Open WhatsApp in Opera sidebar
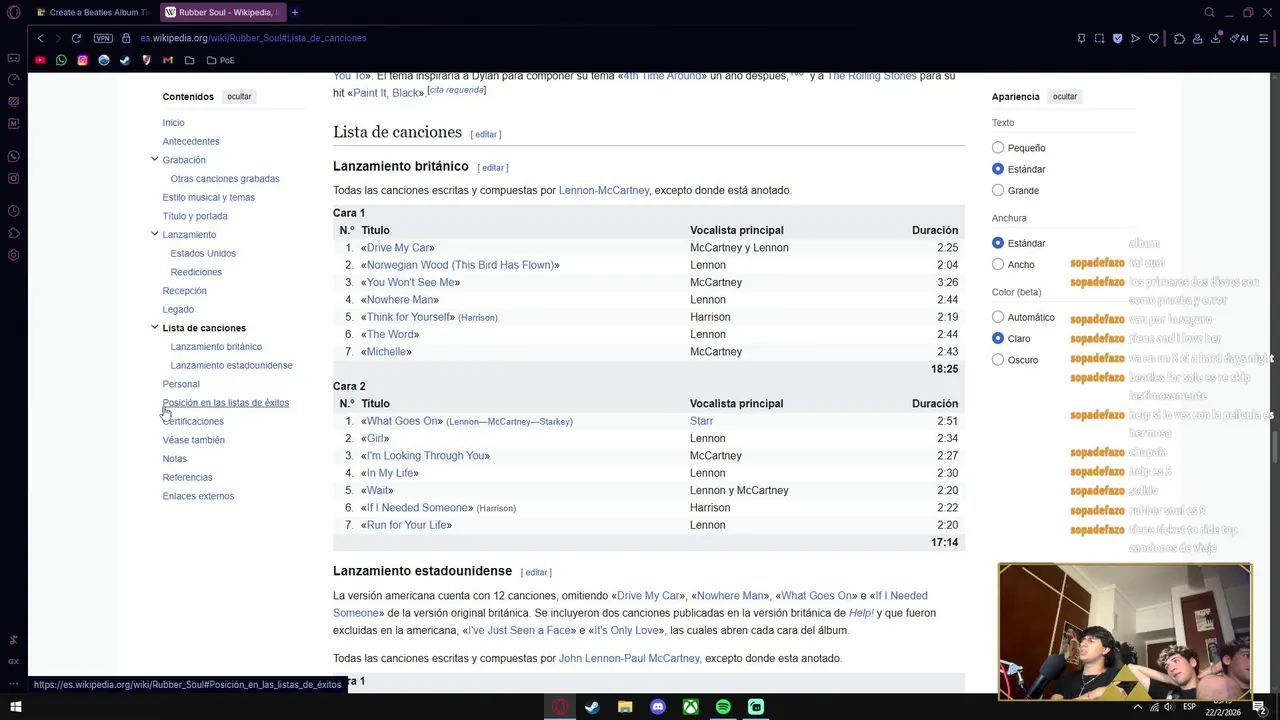Image resolution: width=1280 pixels, height=720 pixels. (x=13, y=156)
